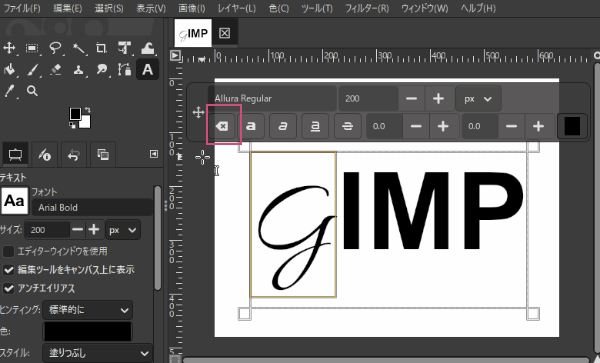Toggle strikethrough in on-canvas text editor
The height and width of the screenshot is (363, 600).
tap(347, 126)
